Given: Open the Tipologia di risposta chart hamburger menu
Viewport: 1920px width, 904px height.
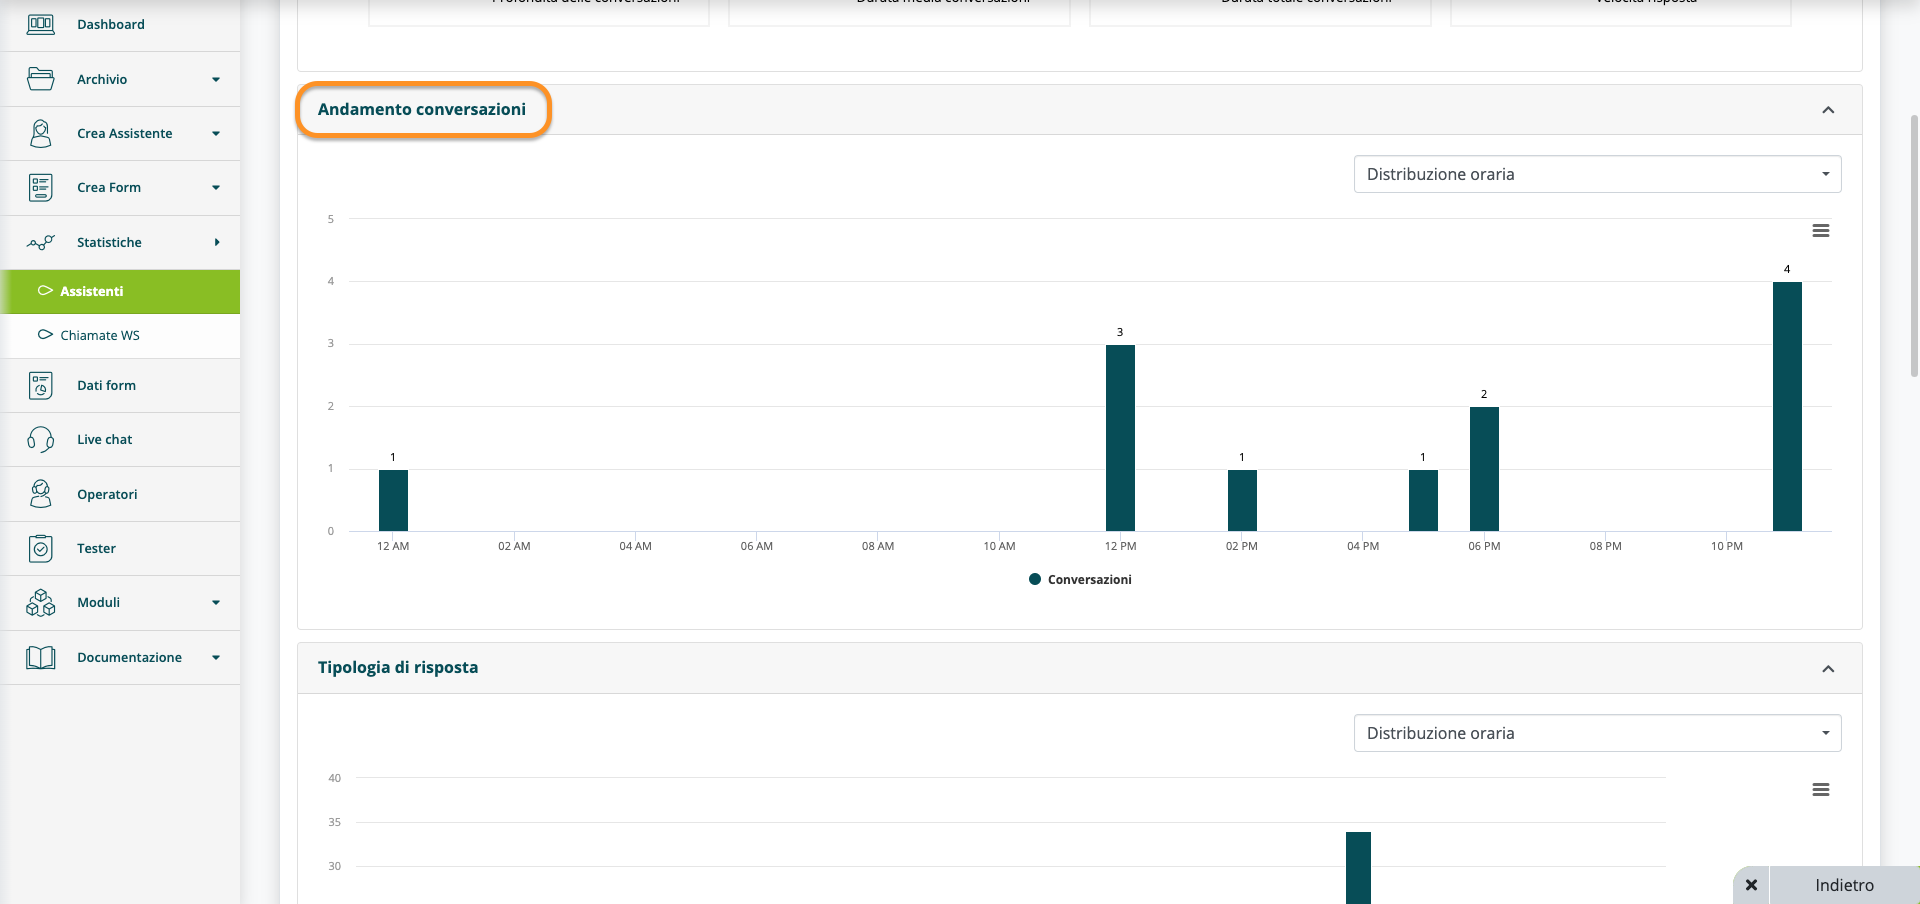Looking at the screenshot, I should 1821,790.
